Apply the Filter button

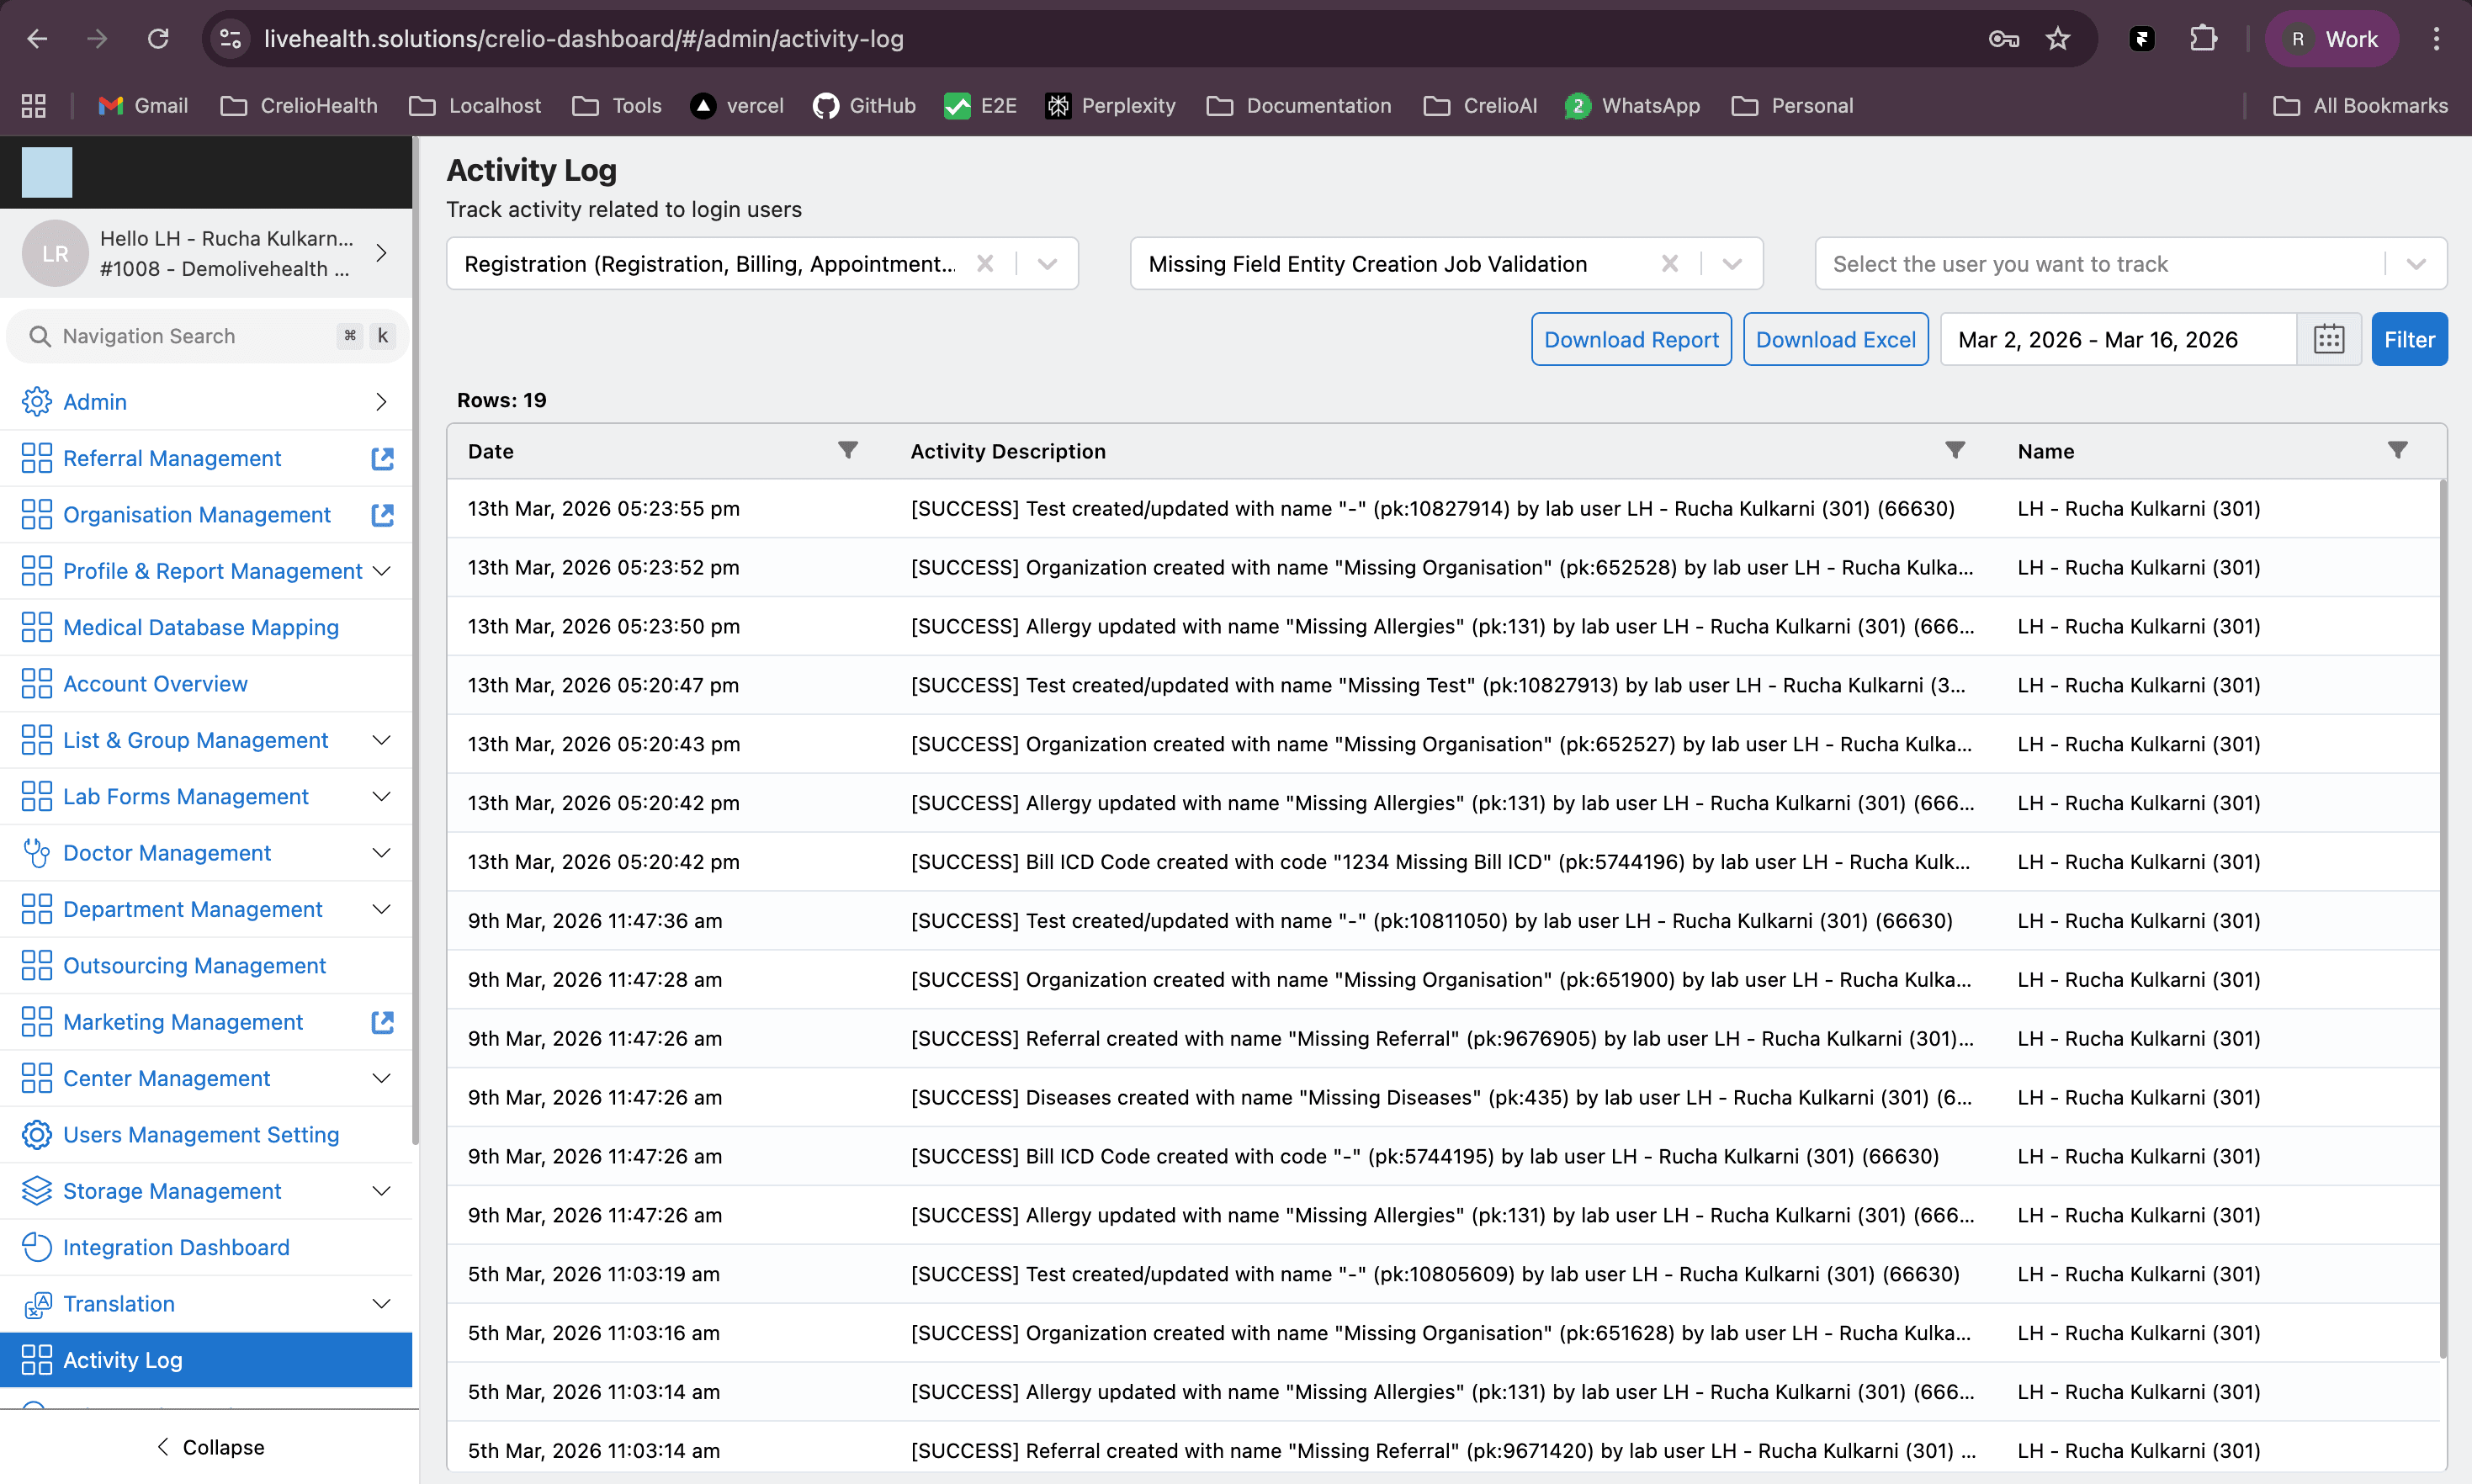(2409, 339)
